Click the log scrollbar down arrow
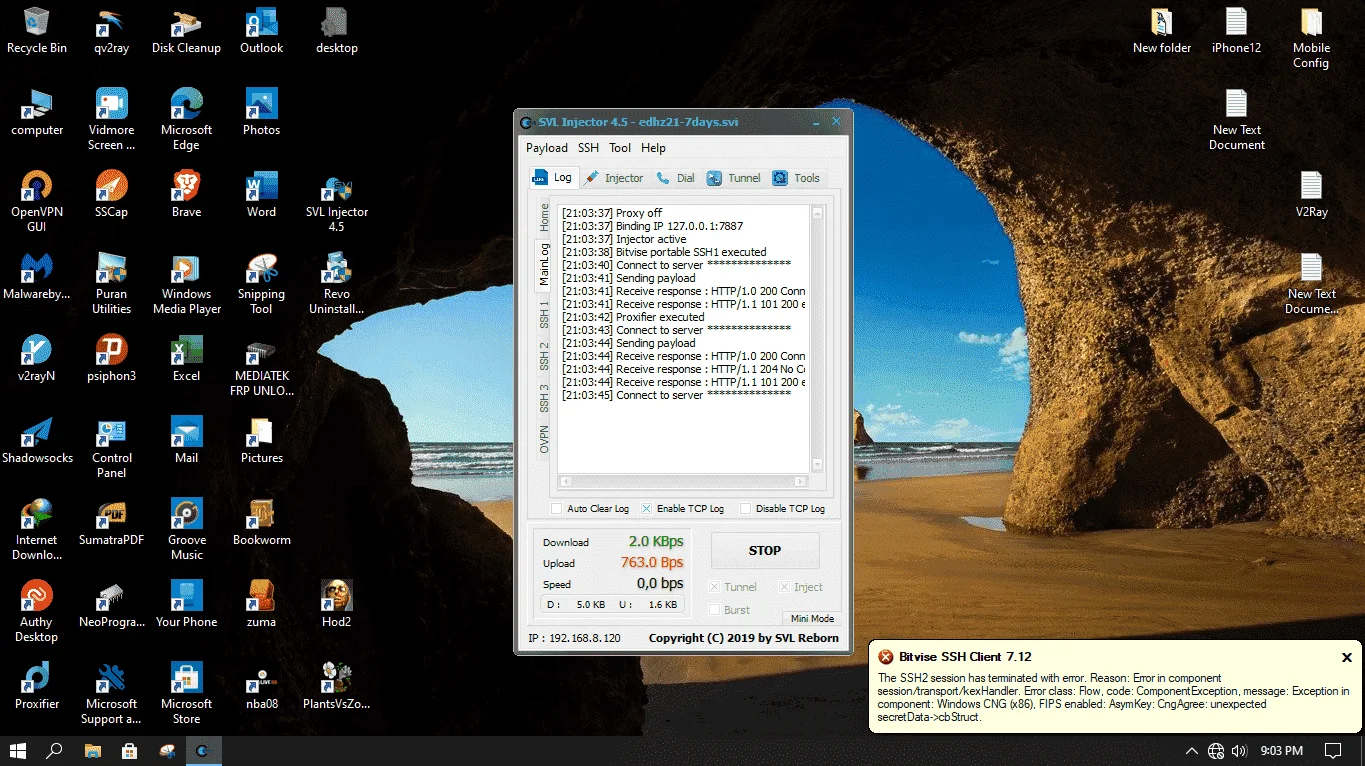 [817, 464]
